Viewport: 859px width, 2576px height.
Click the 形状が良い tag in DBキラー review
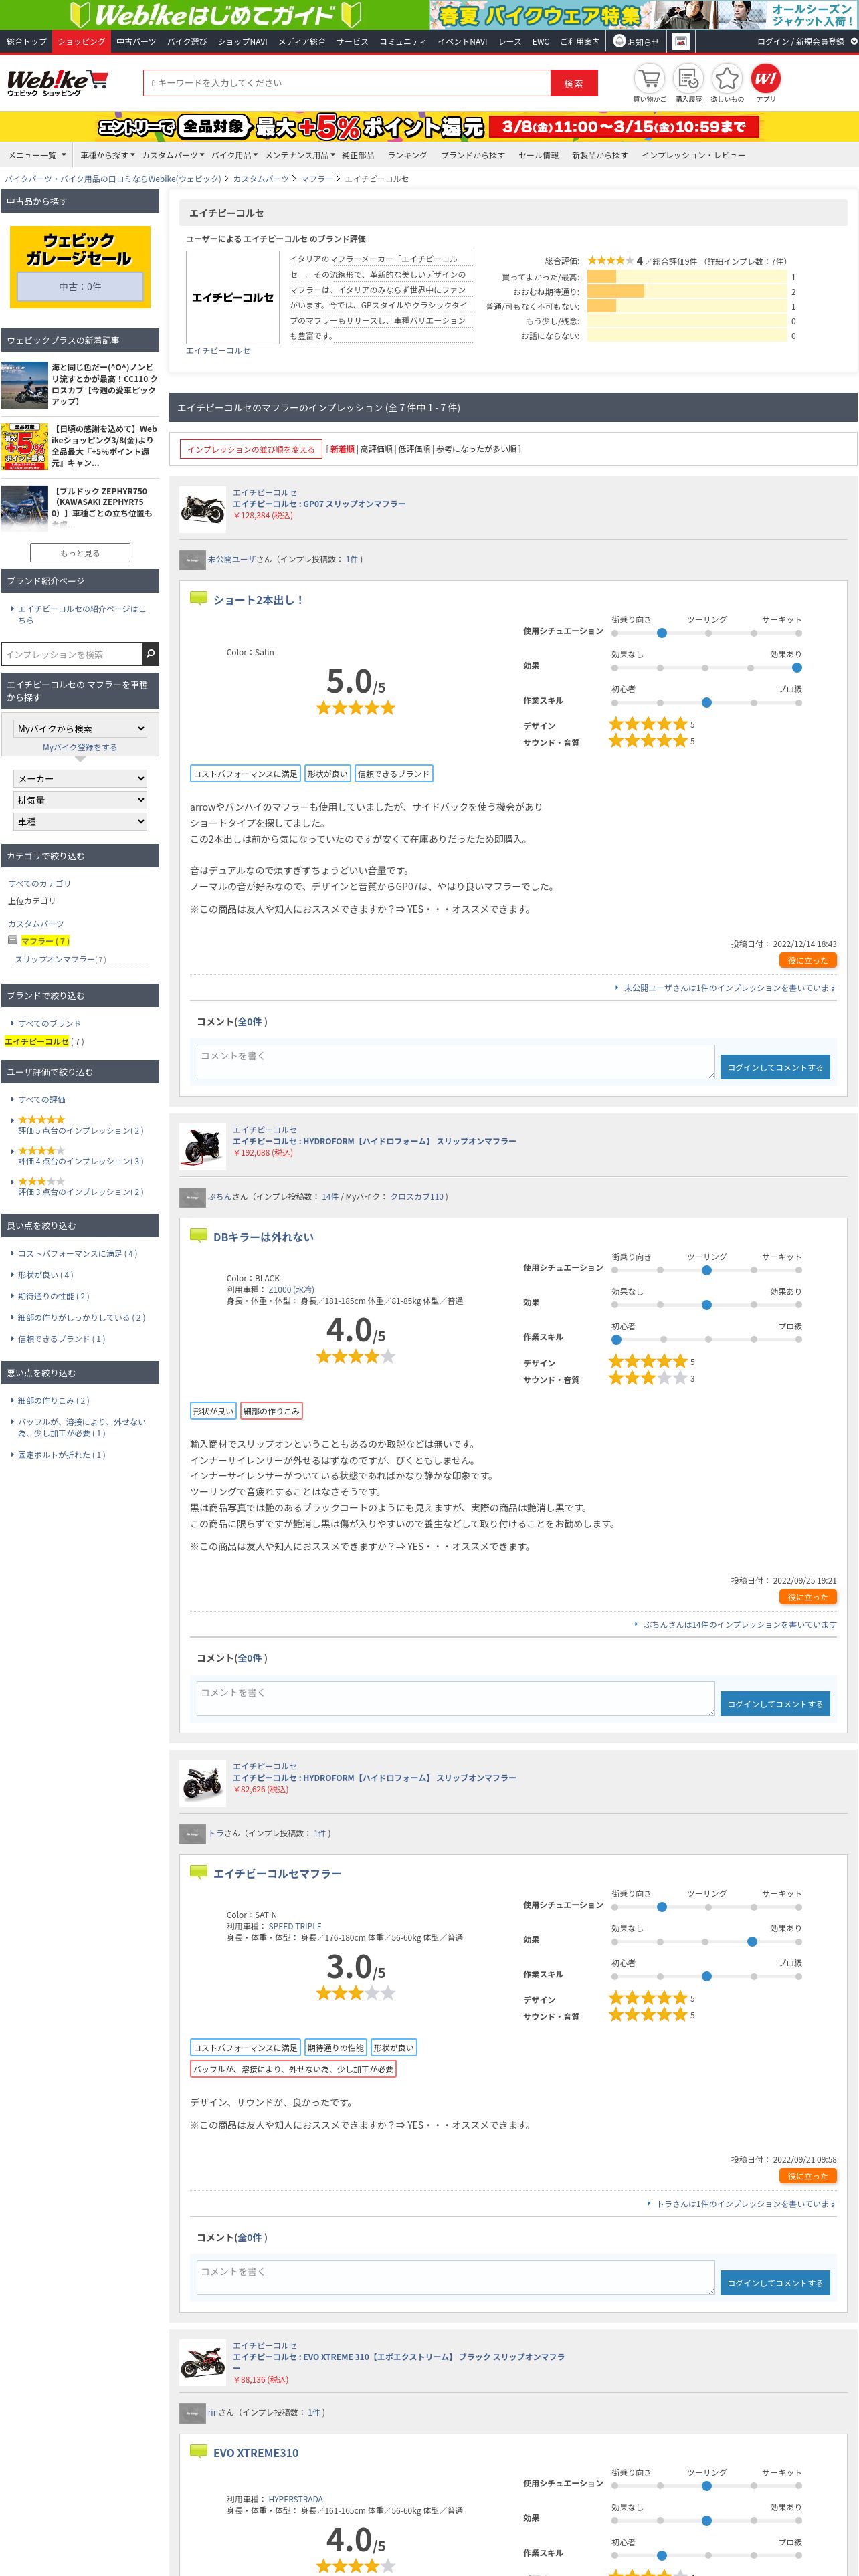[x=213, y=1411]
